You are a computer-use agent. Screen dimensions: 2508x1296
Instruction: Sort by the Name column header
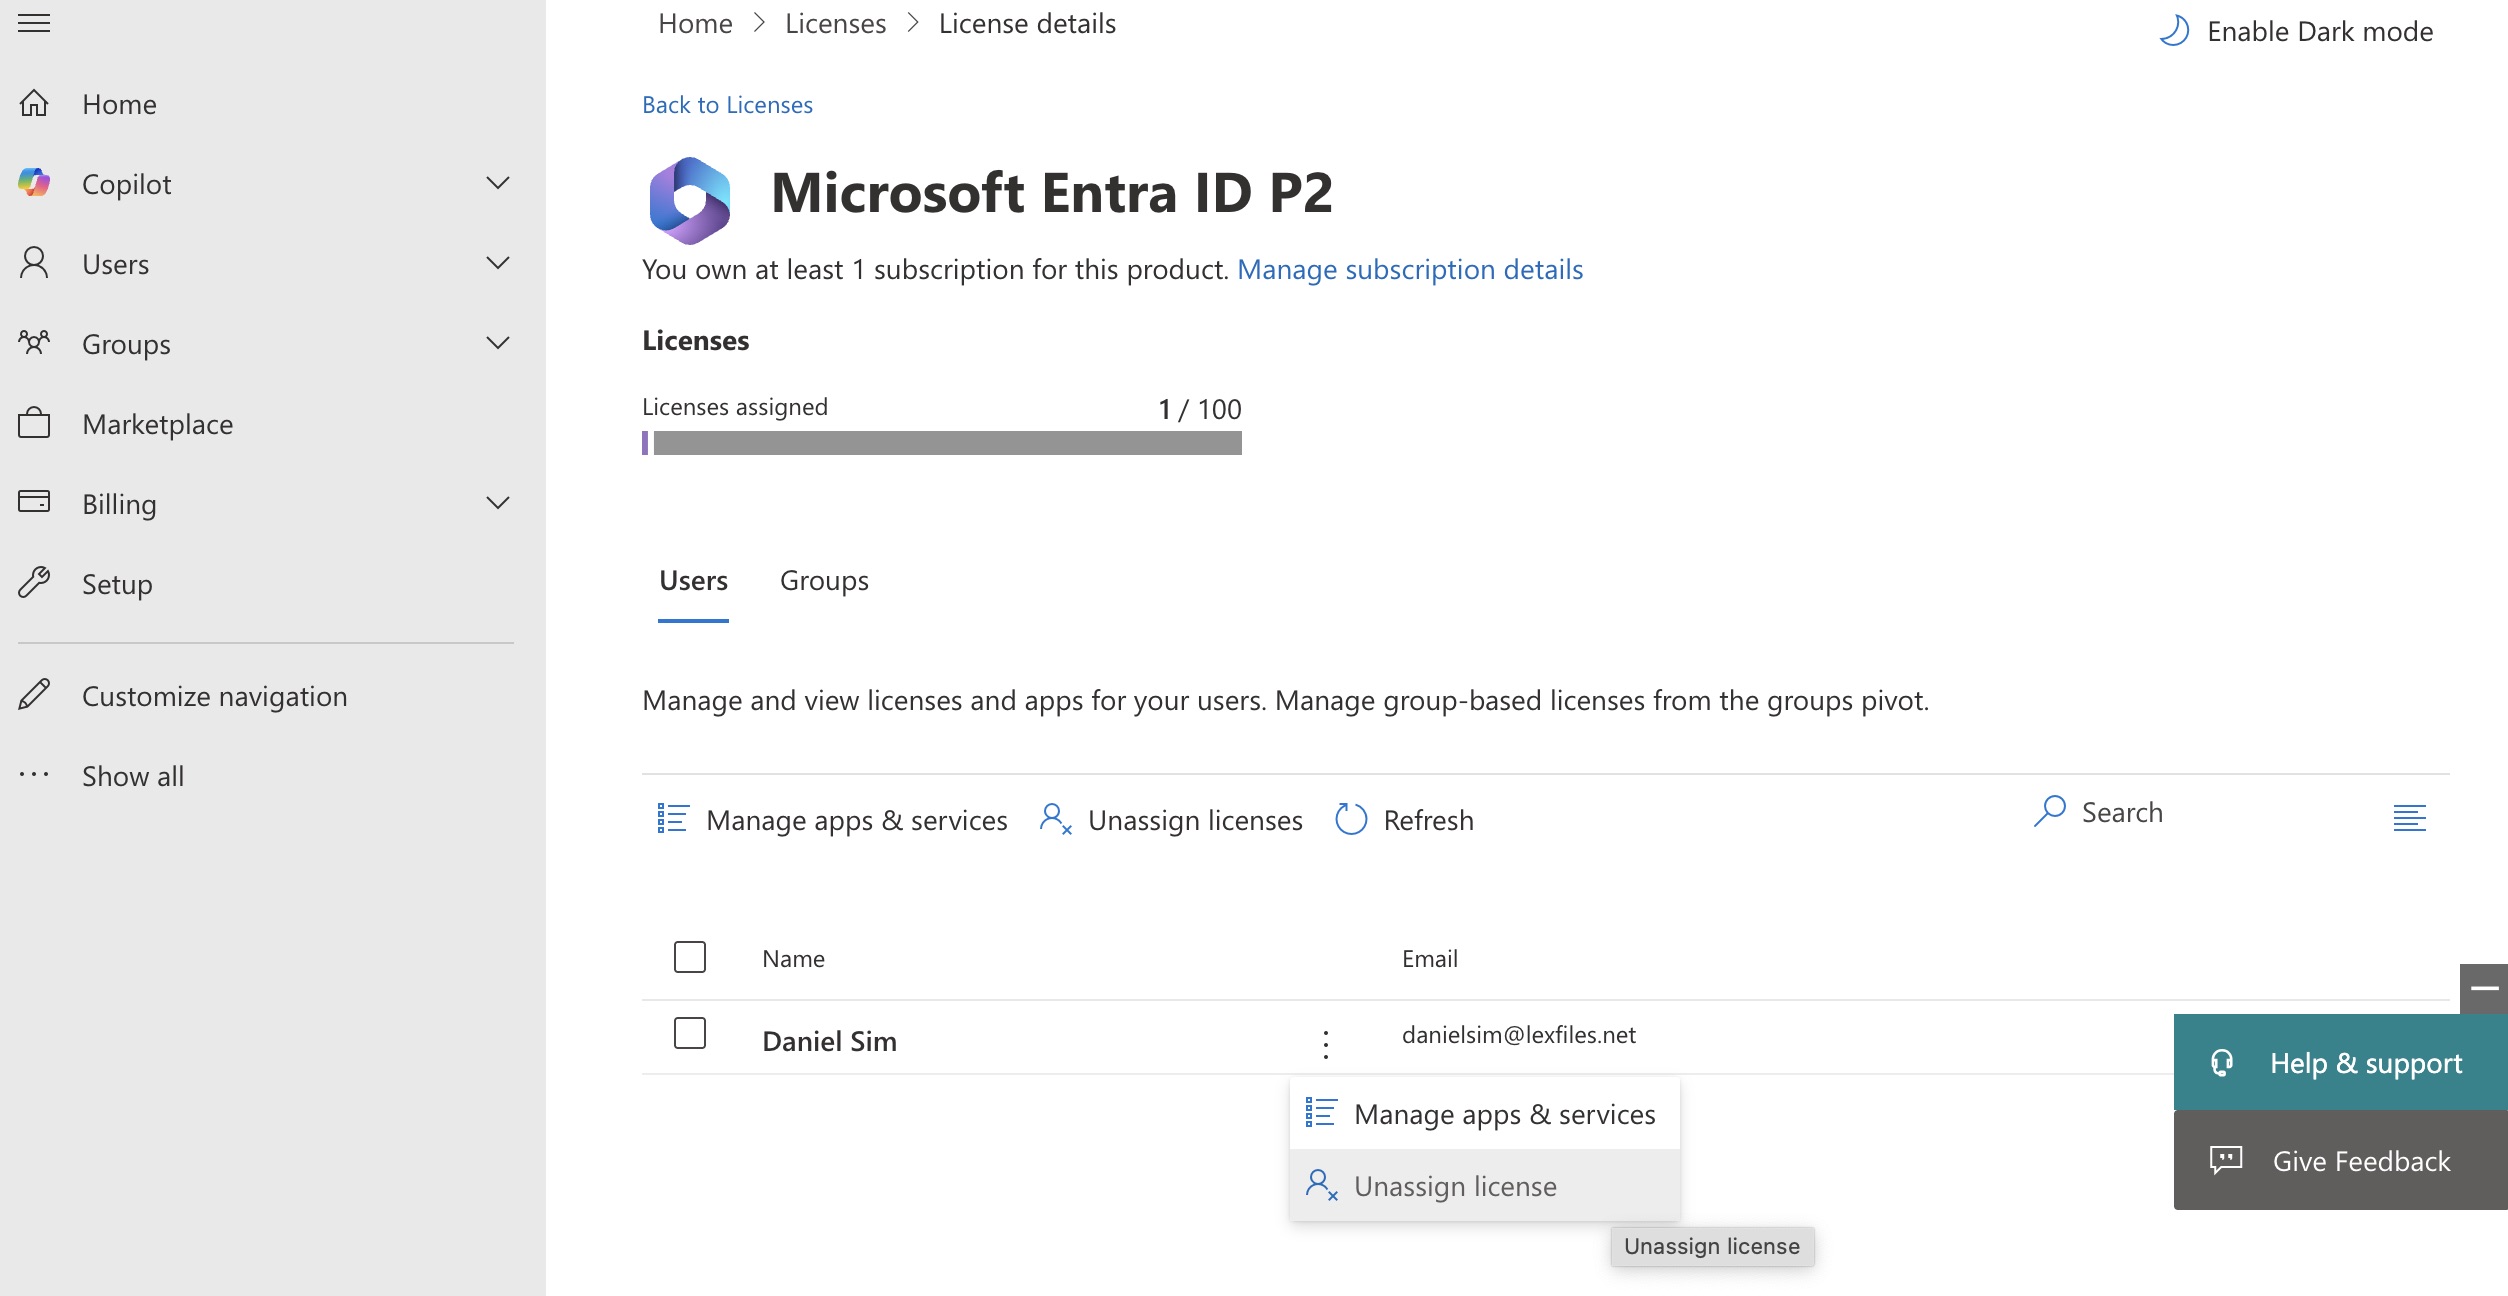point(793,959)
